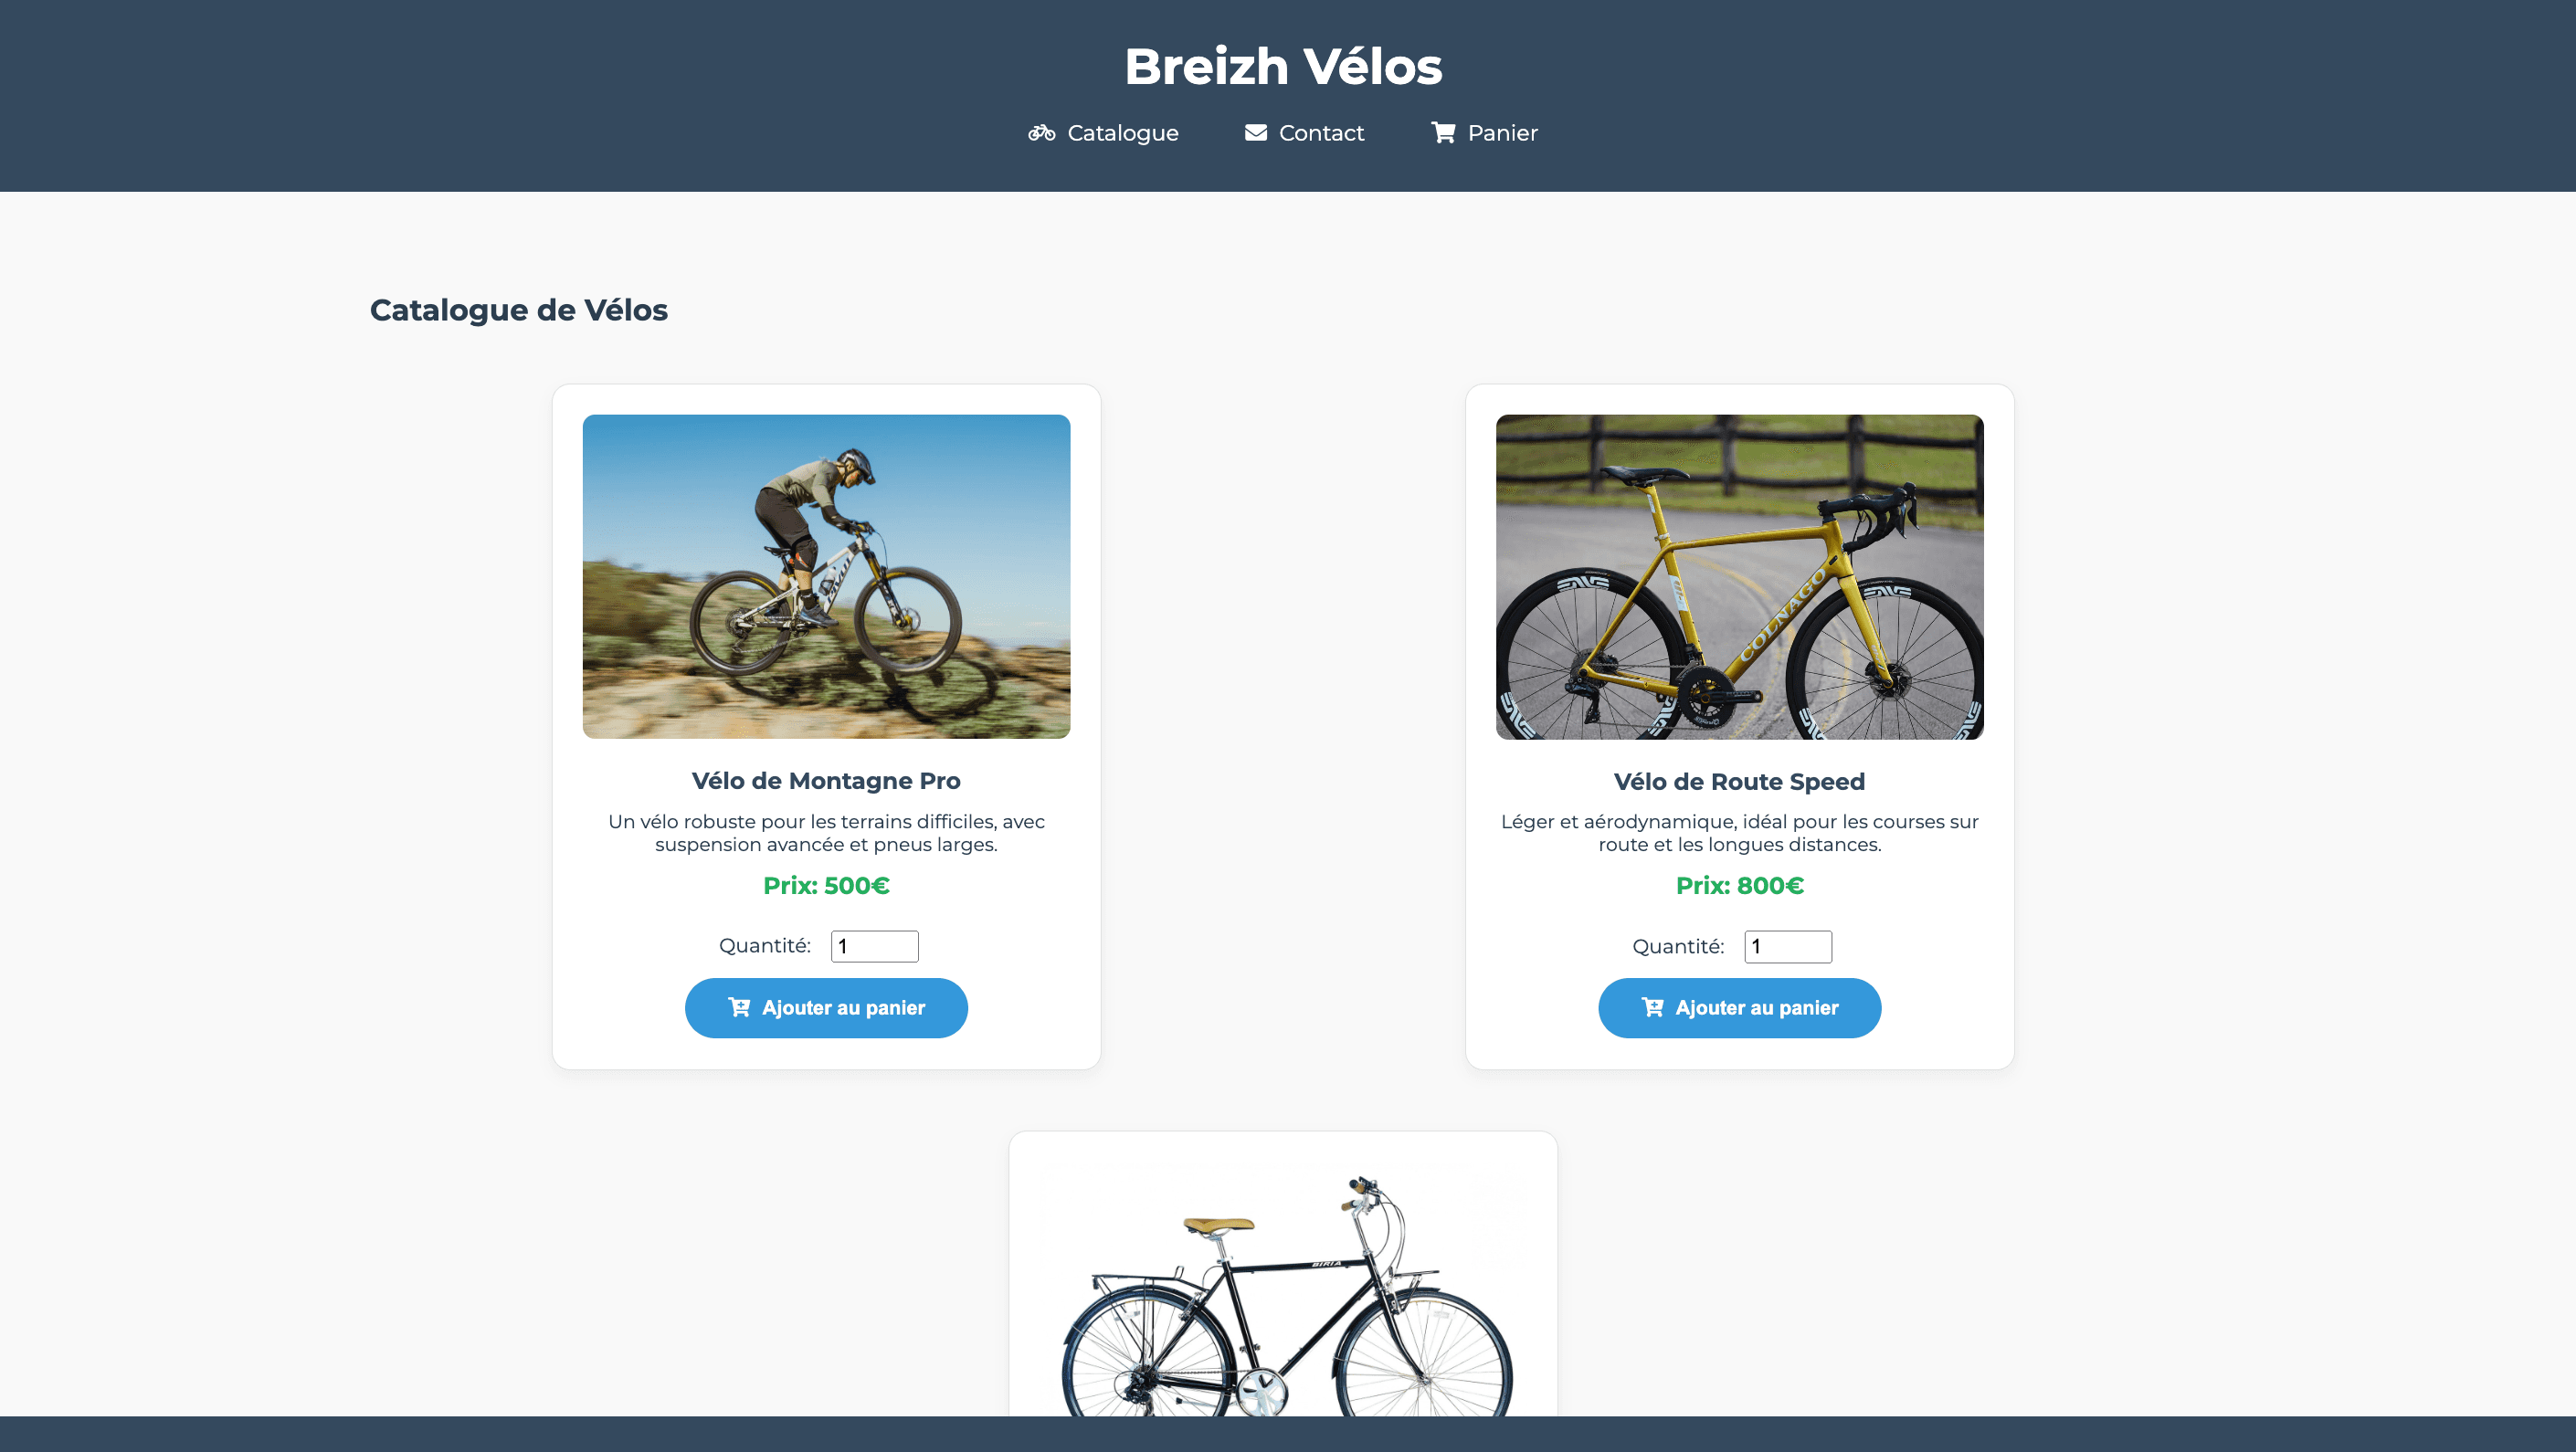Image resolution: width=2576 pixels, height=1452 pixels.
Task: Click the green "Prix: 800€" price text
Action: (x=1740, y=886)
